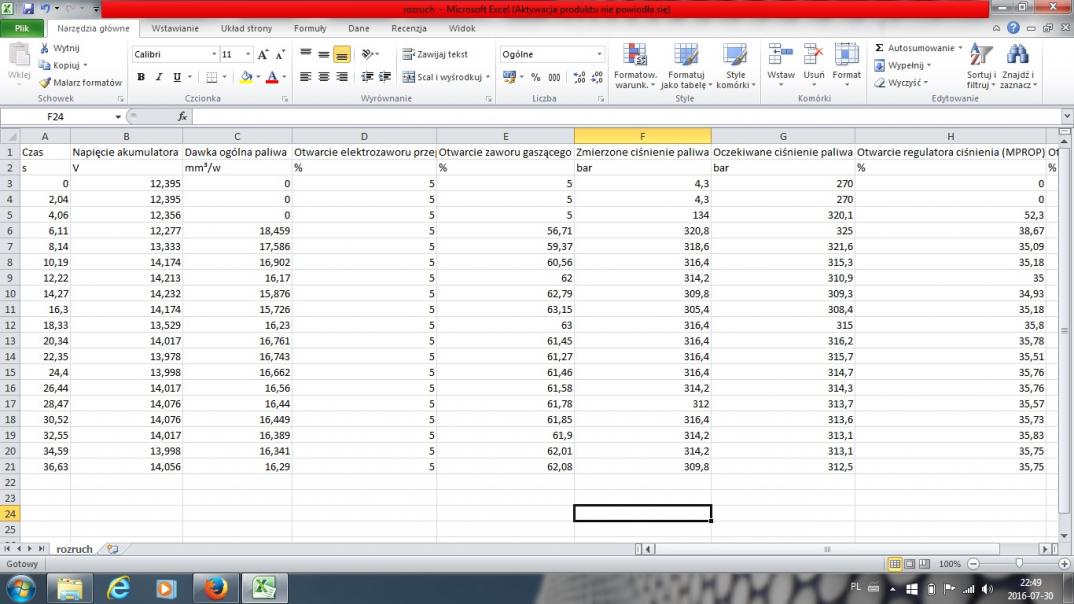Screen dimensions: 1074x604
Task: Switch to Formuły tab
Action: 310,28
